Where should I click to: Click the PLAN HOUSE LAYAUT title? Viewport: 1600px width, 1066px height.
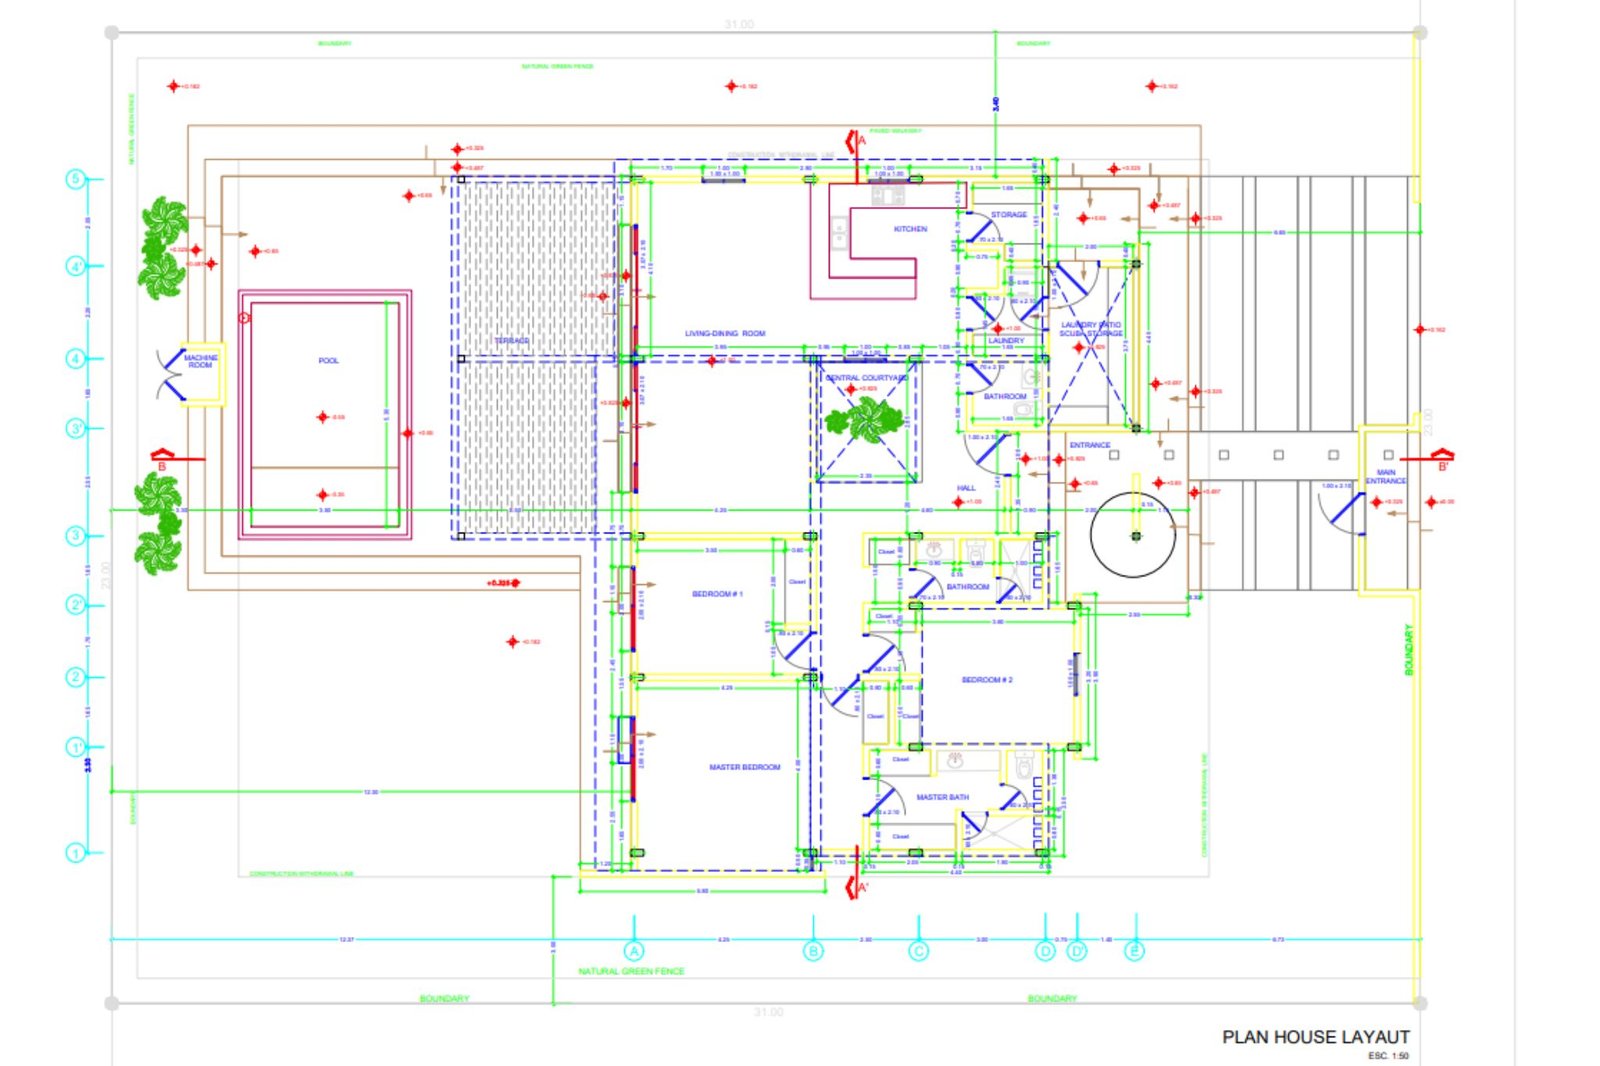point(1315,1037)
